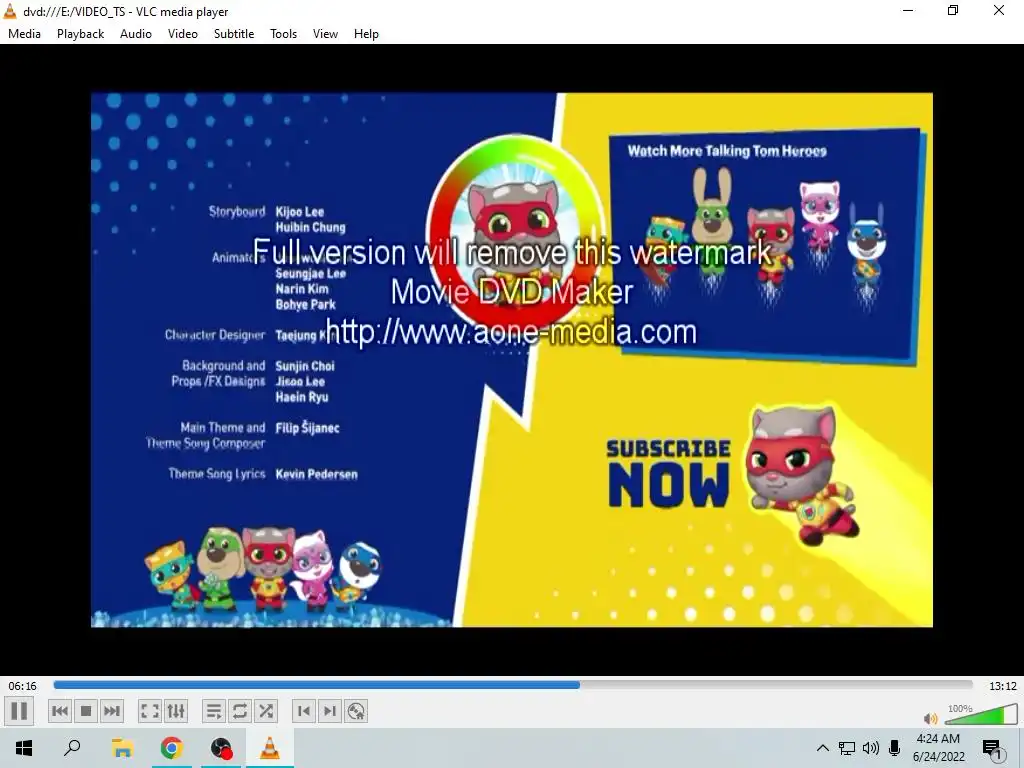Open the Tools menu
This screenshot has height=768, width=1024.
[x=283, y=34]
